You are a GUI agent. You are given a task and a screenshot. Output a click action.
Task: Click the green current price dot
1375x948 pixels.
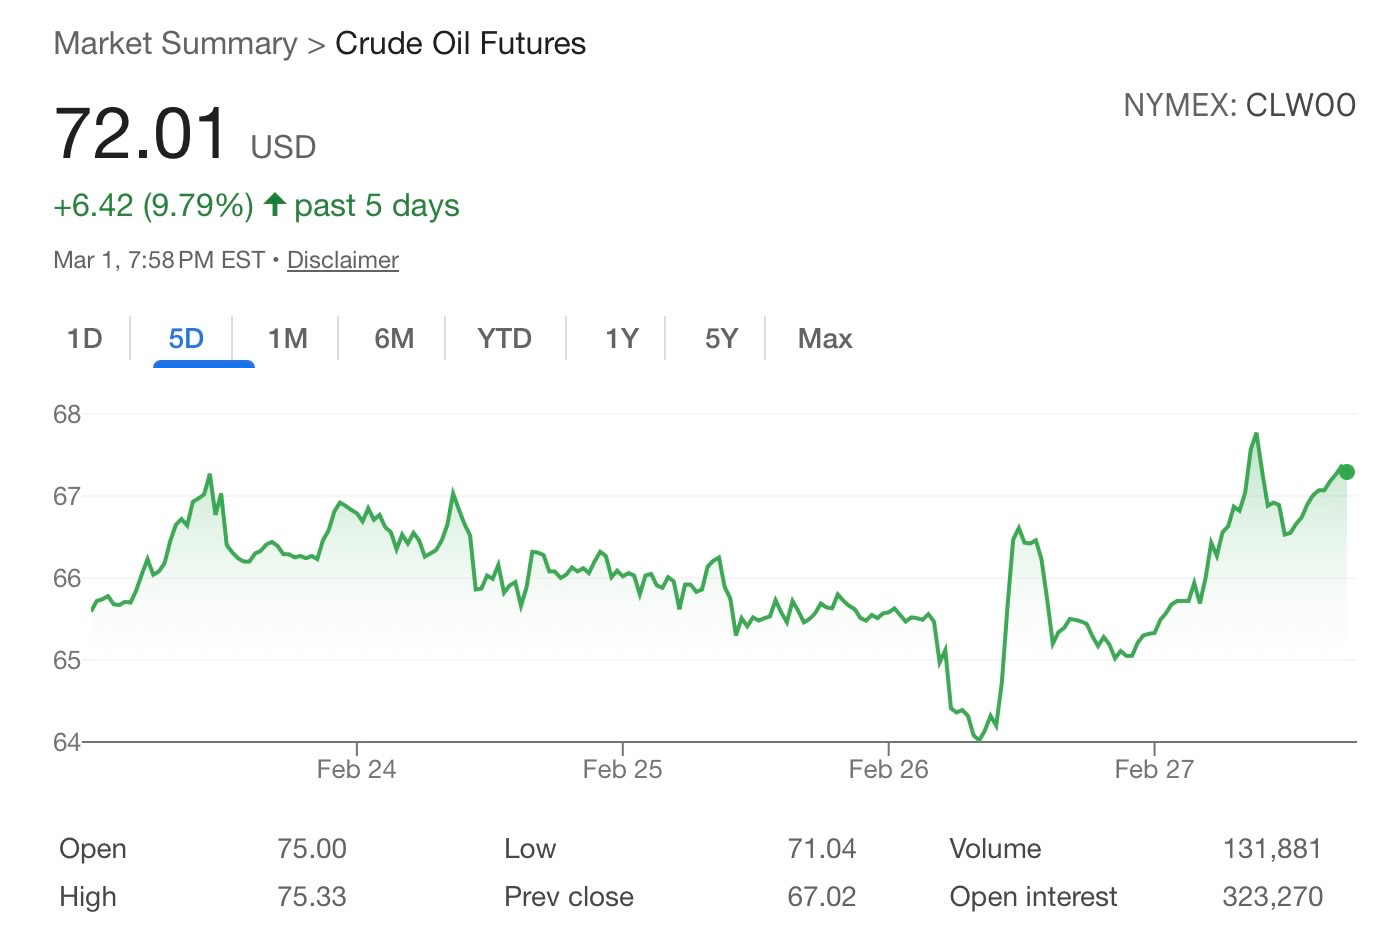(x=1347, y=472)
